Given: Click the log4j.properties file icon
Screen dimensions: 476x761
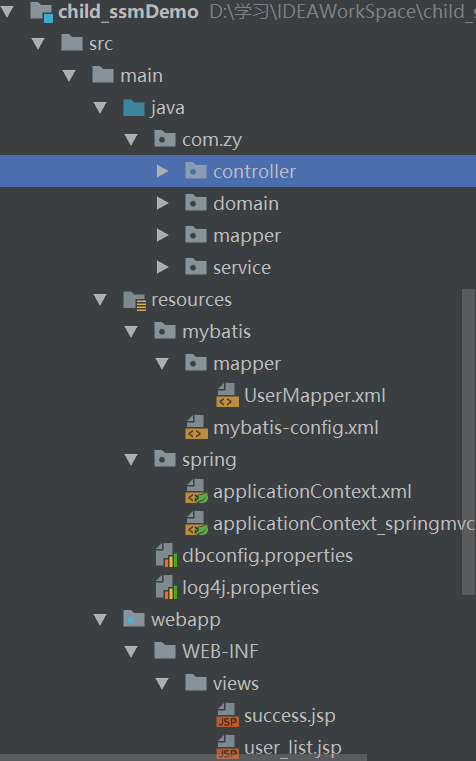Looking at the screenshot, I should pos(166,587).
